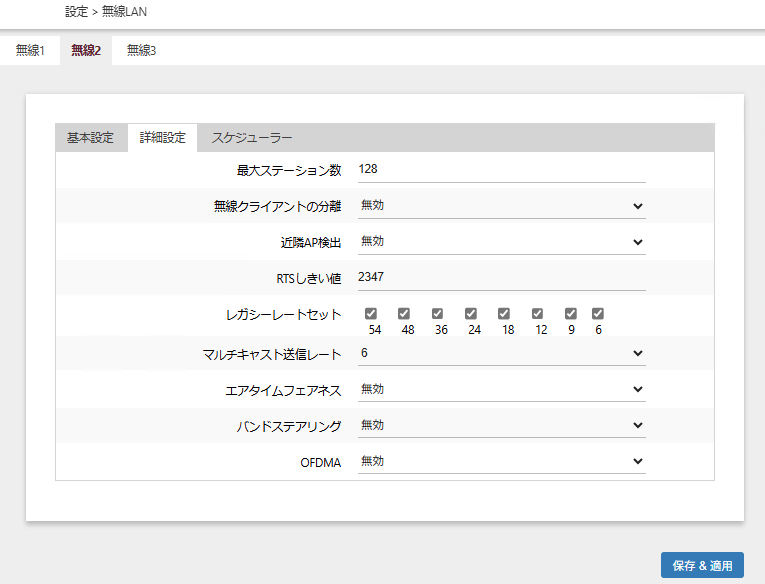Expand the OFDMA dropdown
The width and height of the screenshot is (765, 584).
point(501,461)
